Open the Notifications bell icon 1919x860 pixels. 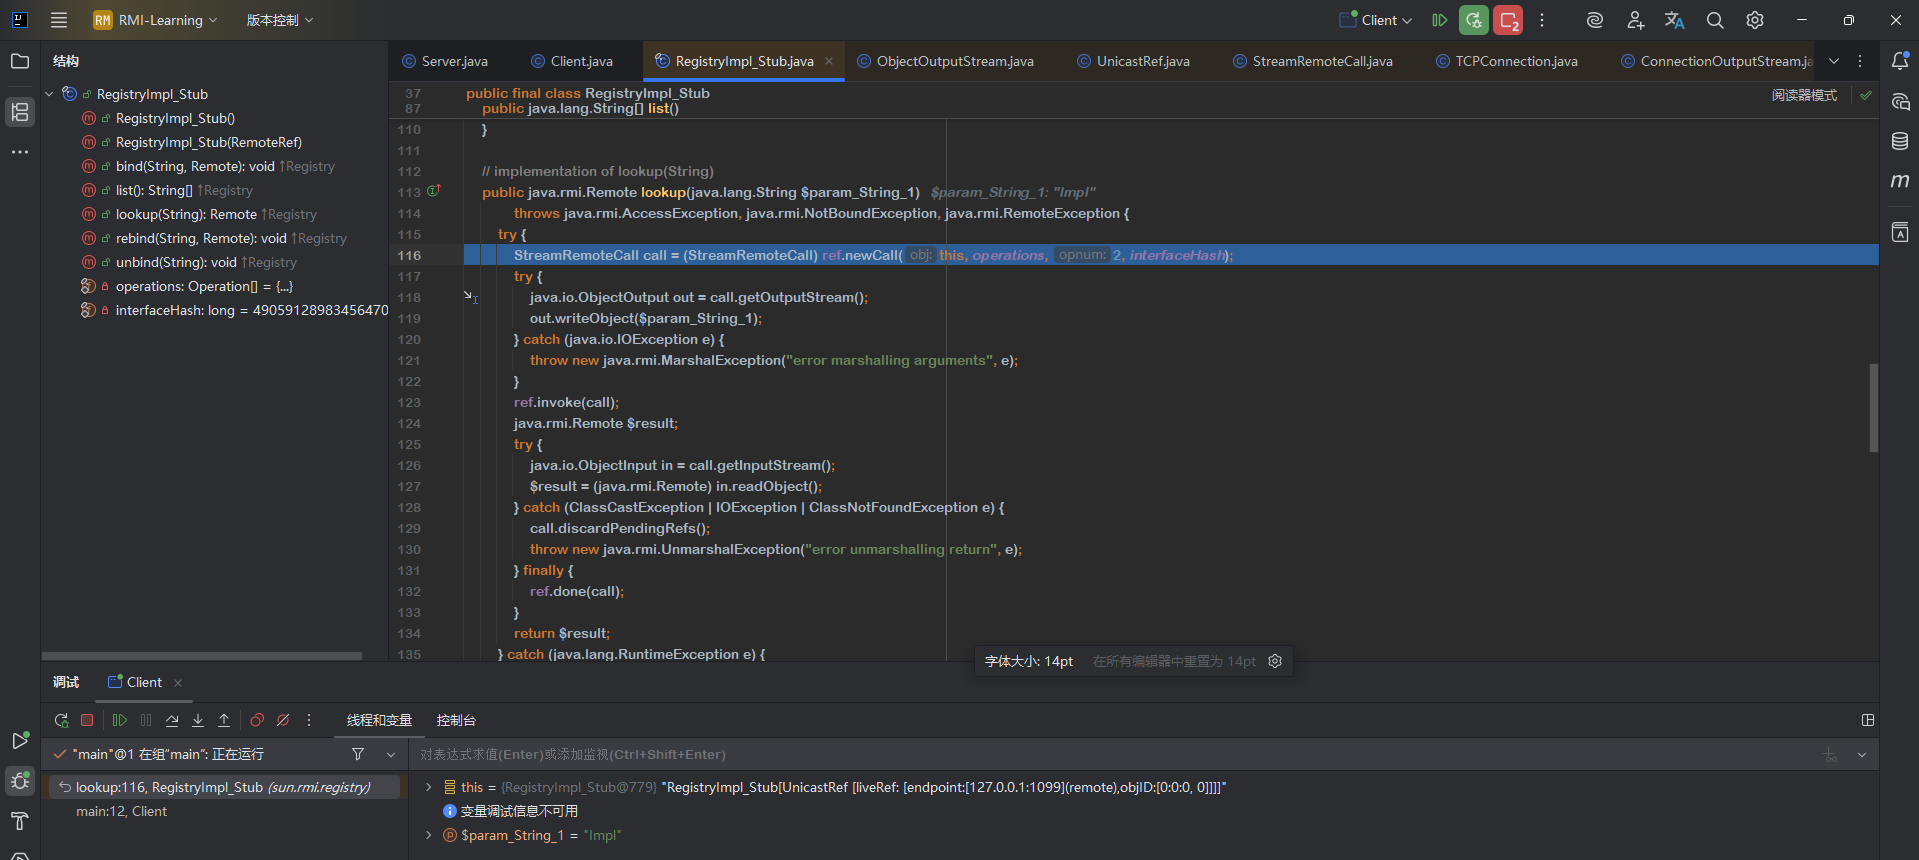[1900, 61]
